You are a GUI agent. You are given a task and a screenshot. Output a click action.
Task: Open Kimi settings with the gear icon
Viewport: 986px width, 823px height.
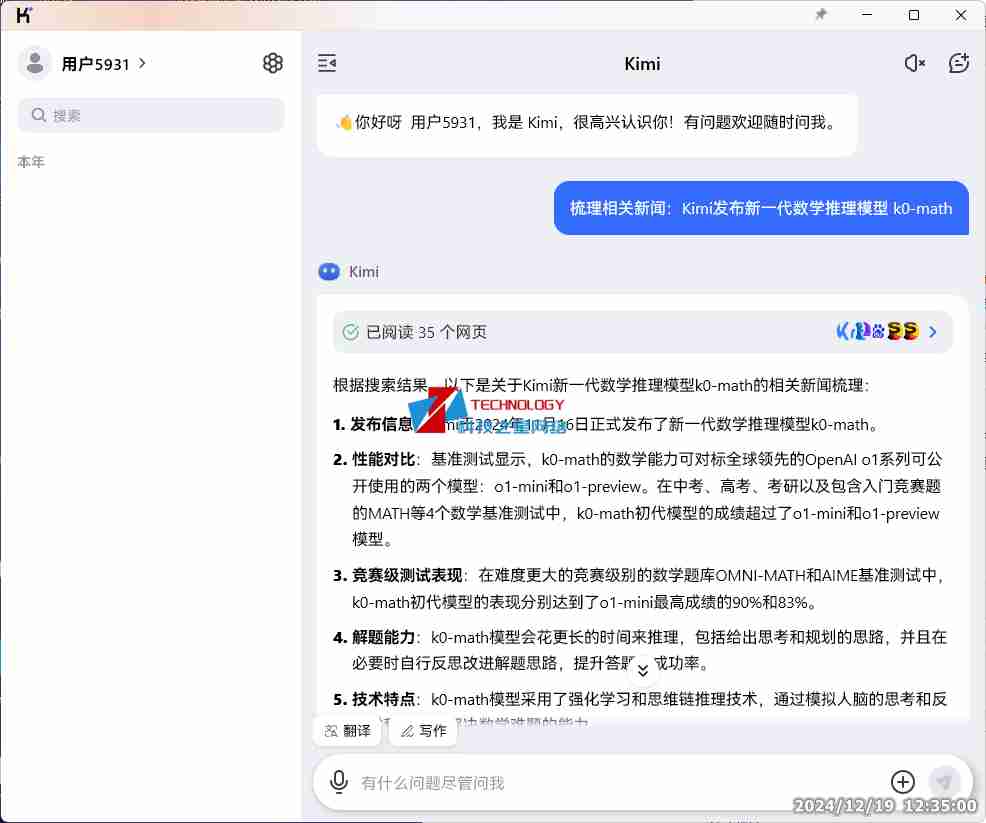pos(273,62)
